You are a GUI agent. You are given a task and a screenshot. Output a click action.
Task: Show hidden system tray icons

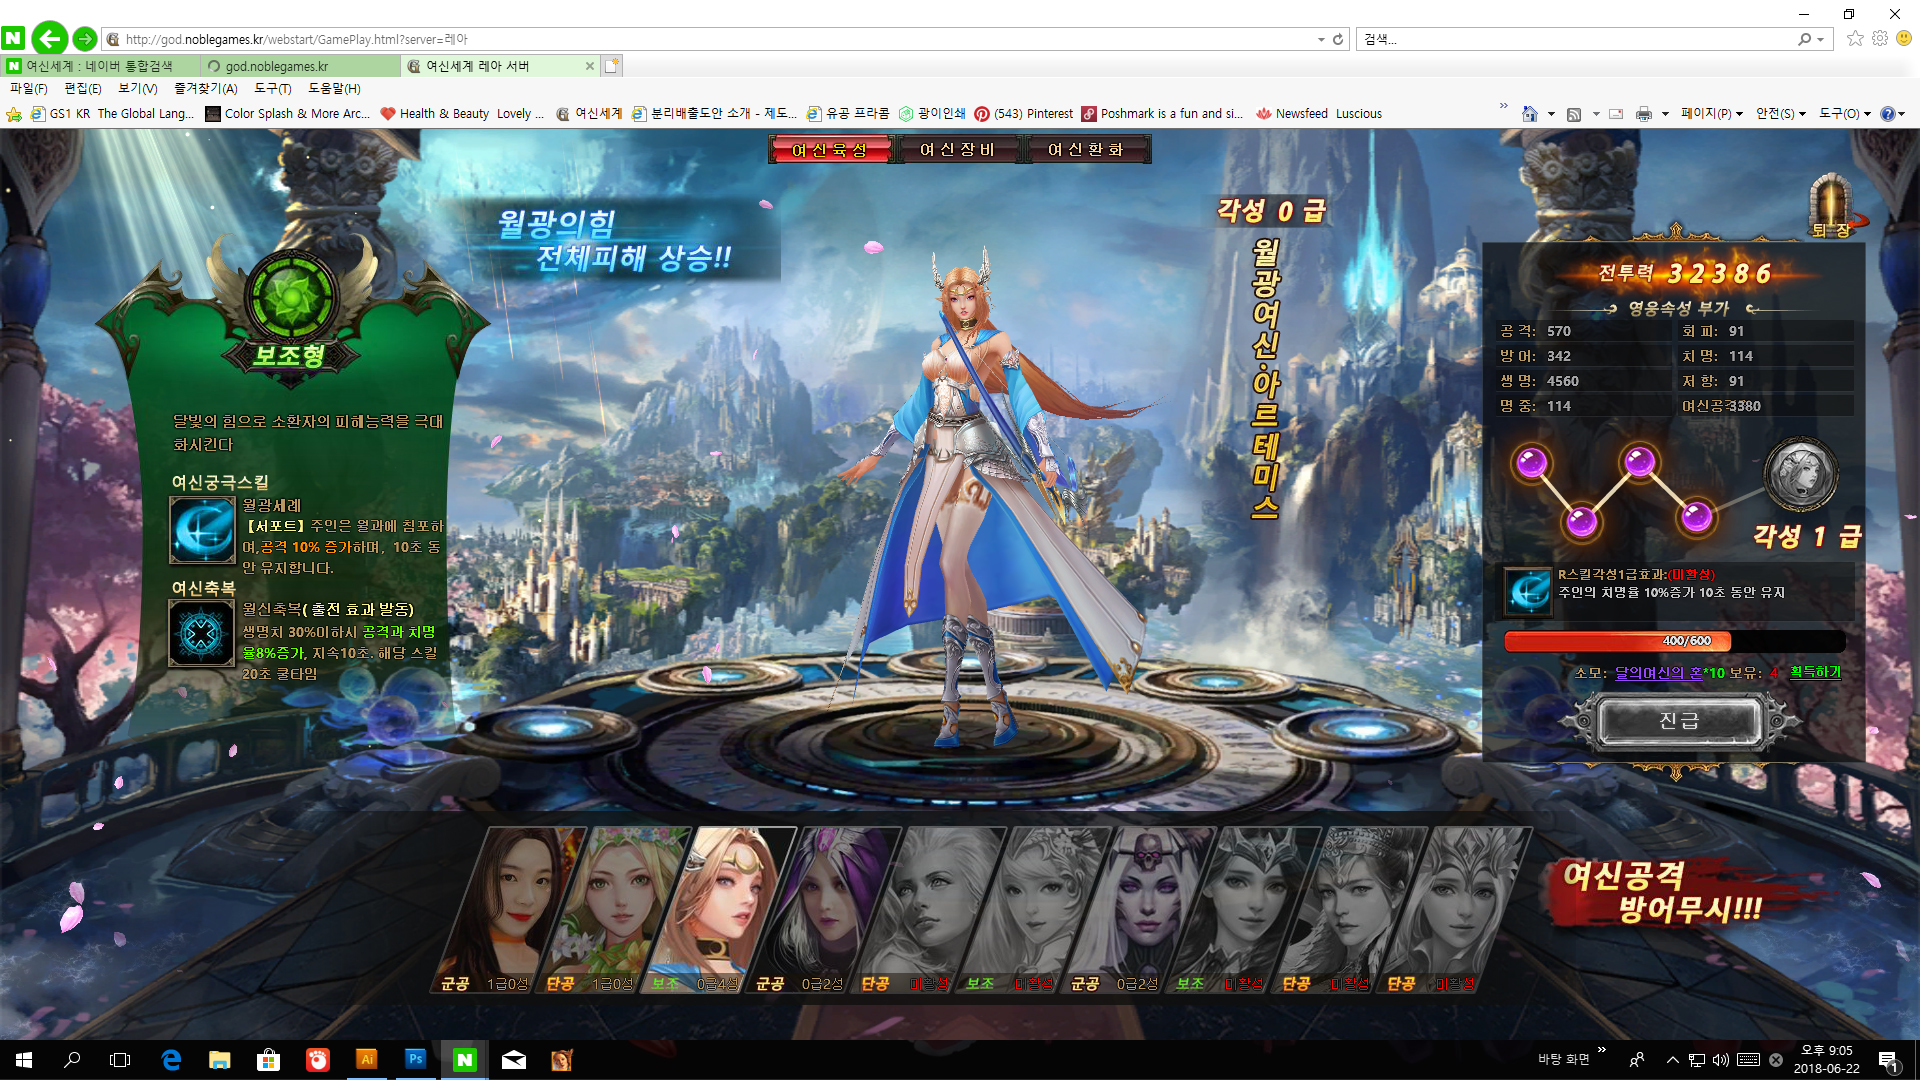tap(1672, 1060)
